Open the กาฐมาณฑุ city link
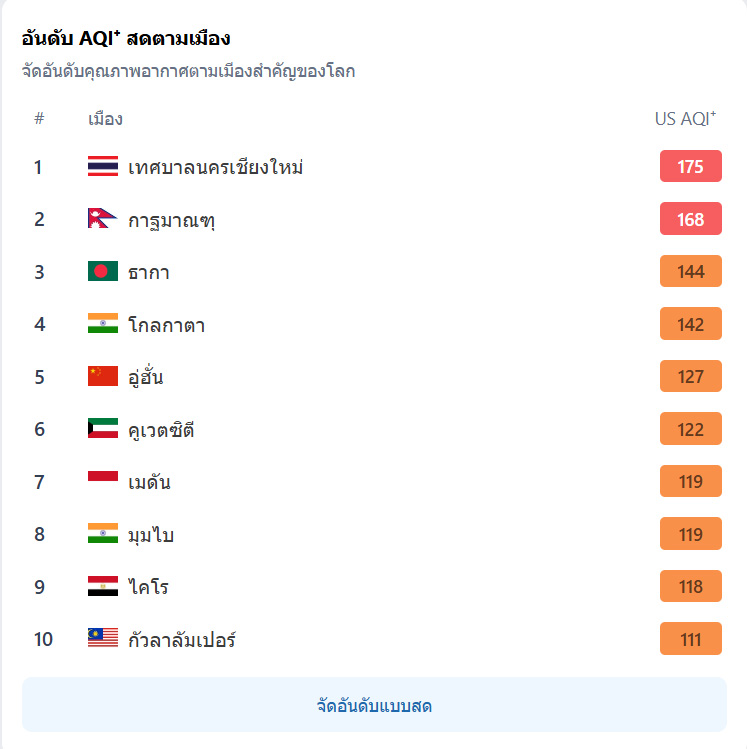Screen dimensions: 747x749 171,220
